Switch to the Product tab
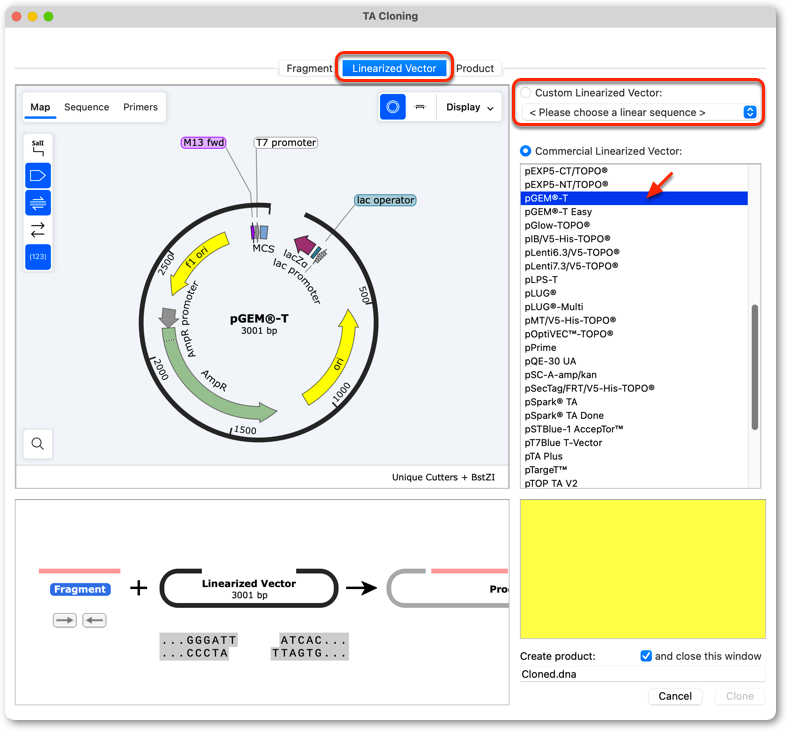 [475, 69]
